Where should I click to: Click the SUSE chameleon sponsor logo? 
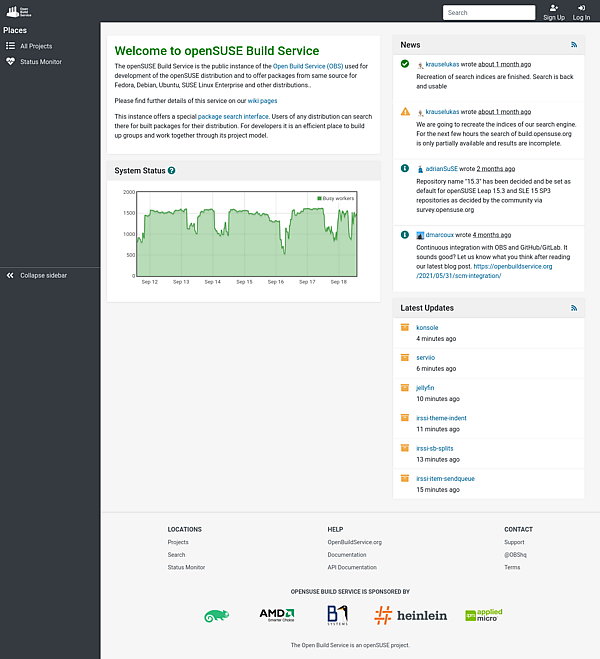[216, 616]
